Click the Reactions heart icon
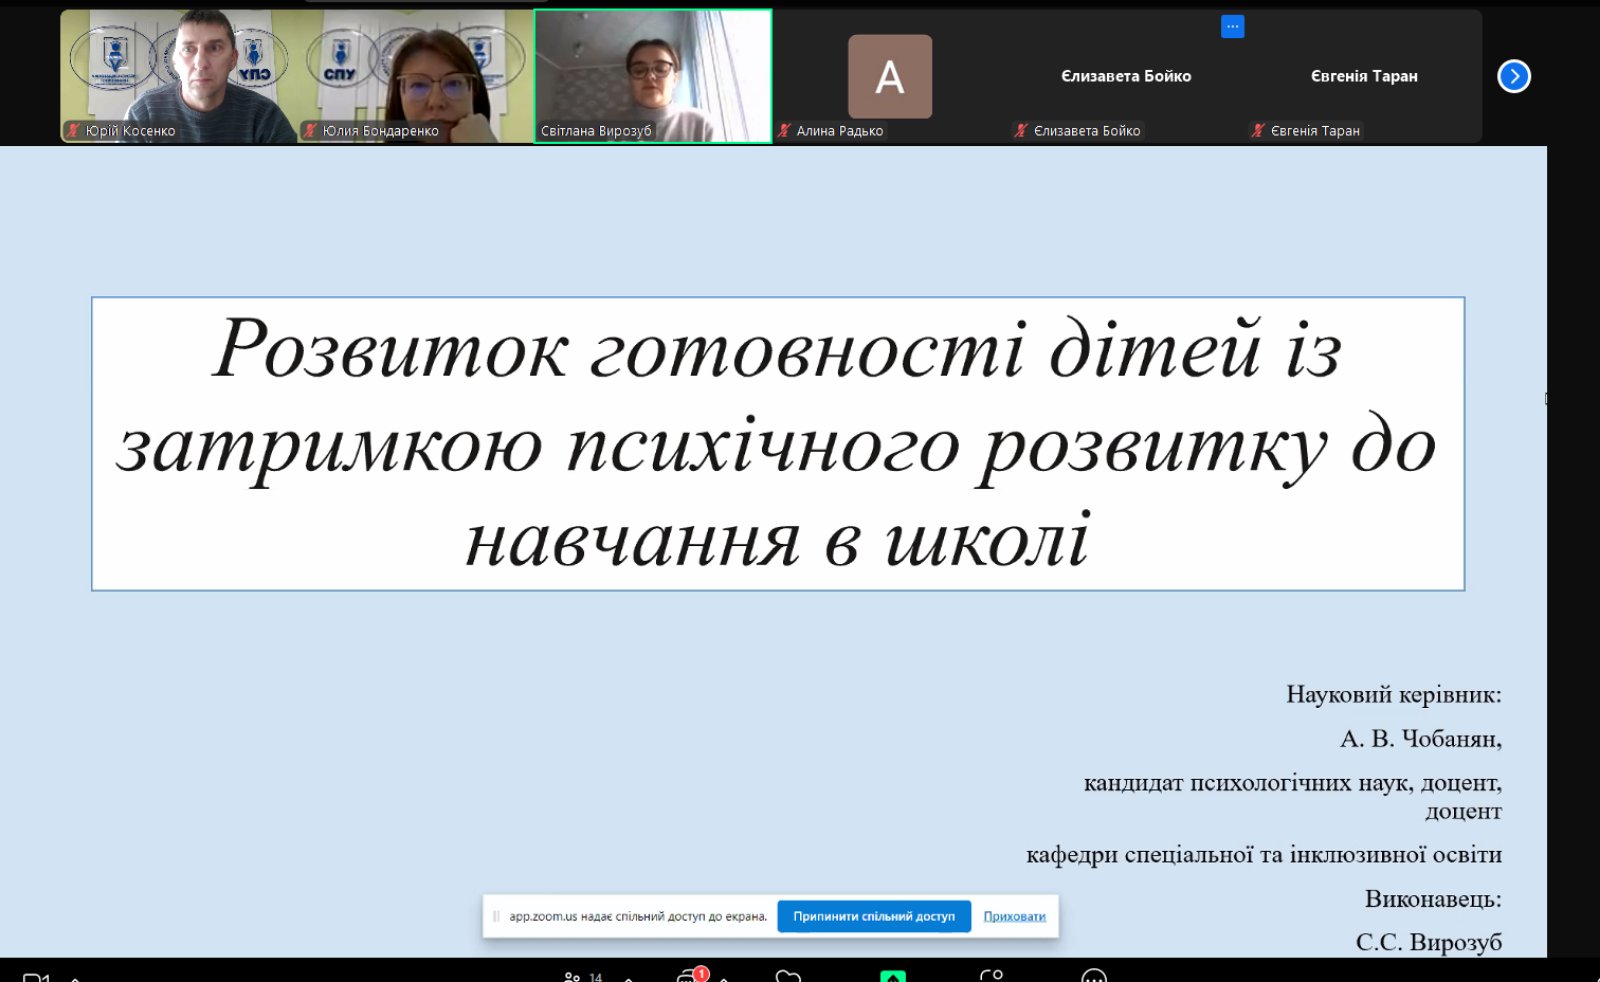Screen dimensions: 1600x982 click(x=788, y=976)
